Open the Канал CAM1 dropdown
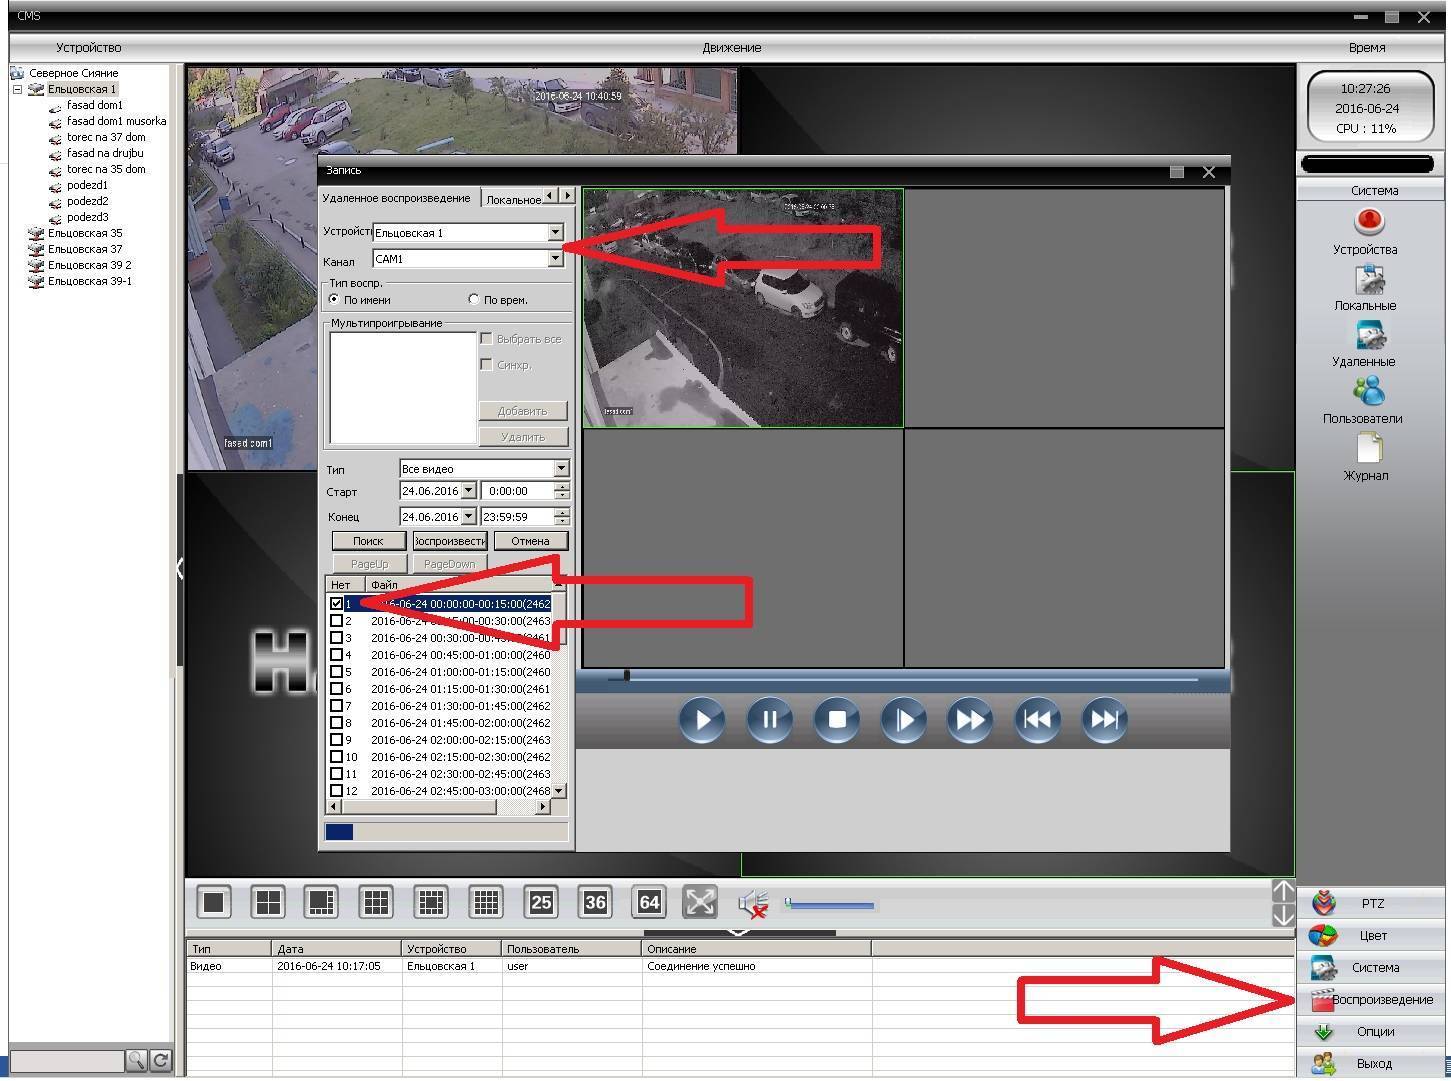 click(555, 259)
